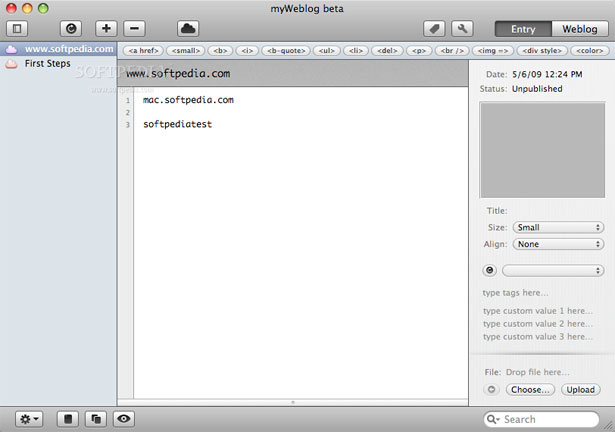The height and width of the screenshot is (432, 615).
Task: Insert a <small> tag
Action: (x=186, y=51)
